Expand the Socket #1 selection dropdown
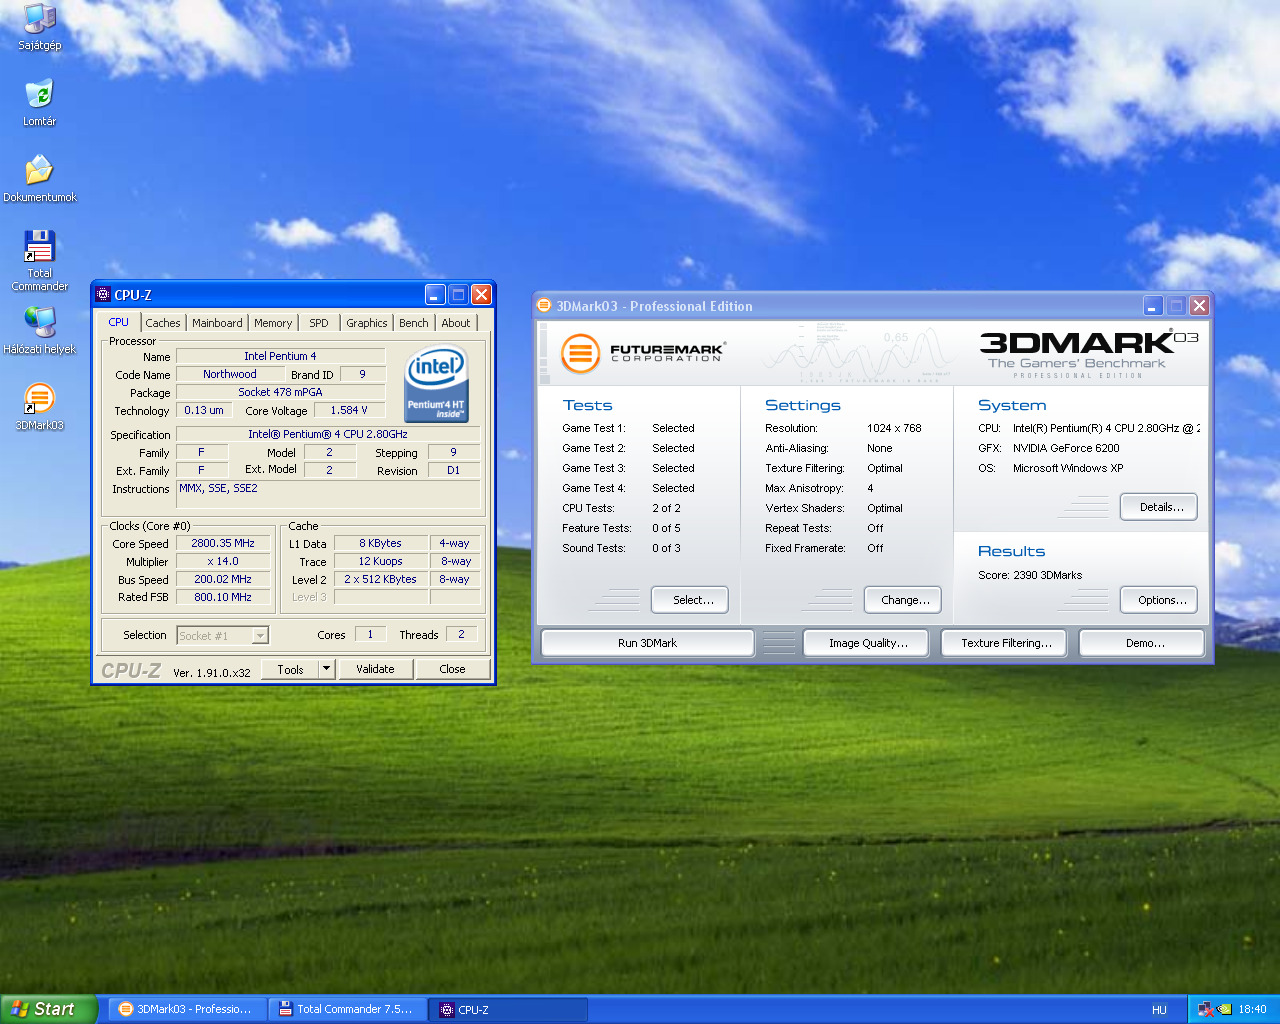This screenshot has height=1024, width=1280. [x=260, y=635]
